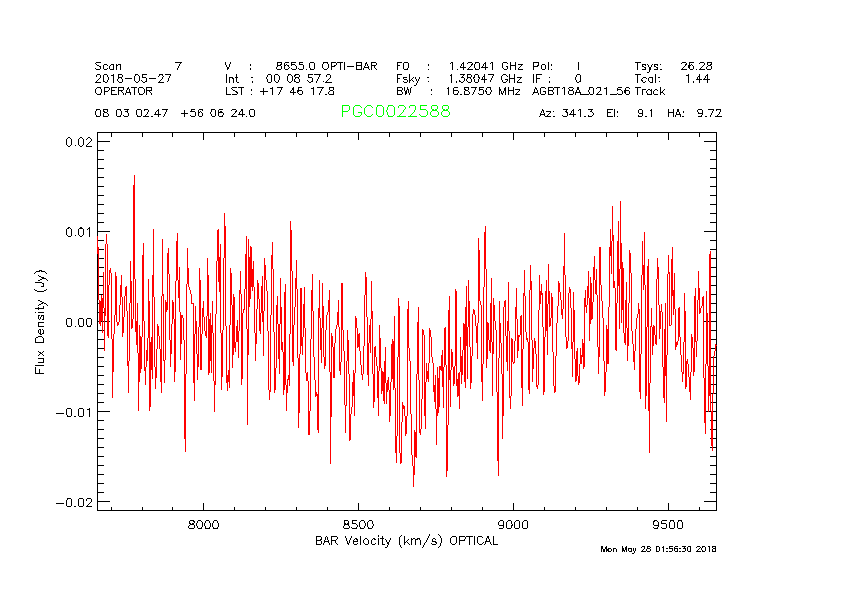Click the -0.01 y-axis tick label

click(75, 412)
